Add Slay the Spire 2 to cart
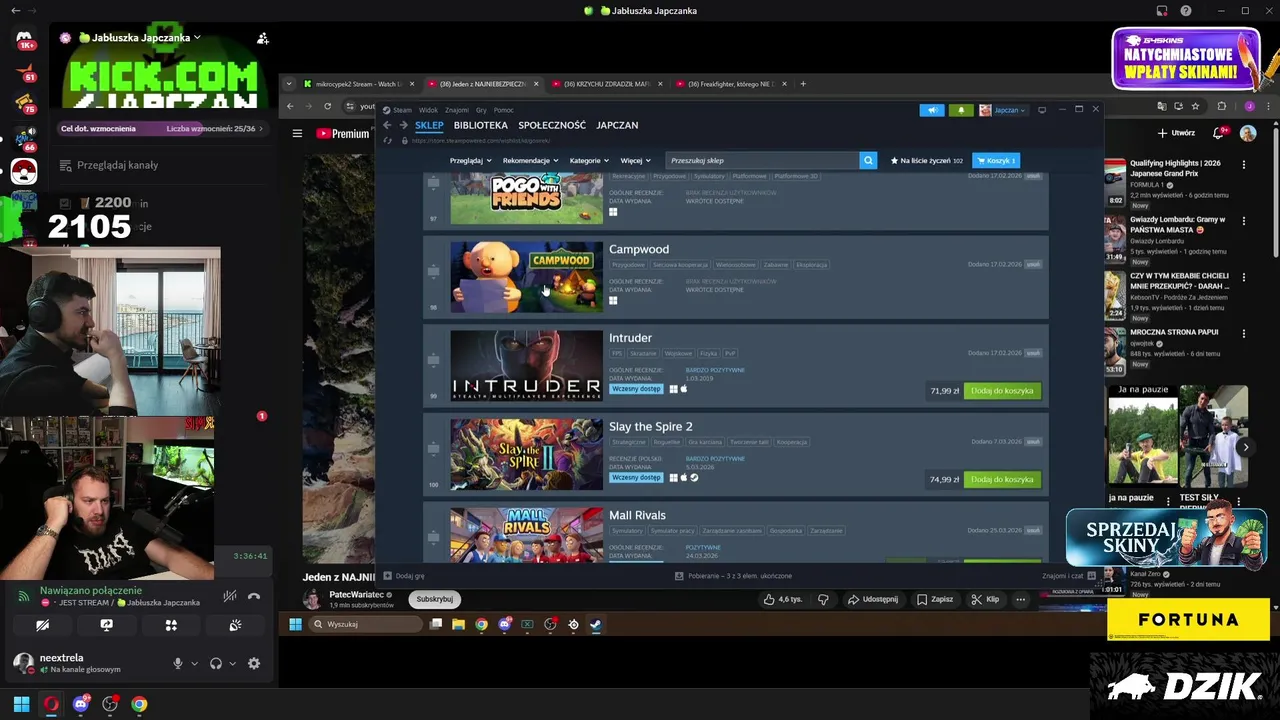Image resolution: width=1280 pixels, height=720 pixels. coord(1002,479)
